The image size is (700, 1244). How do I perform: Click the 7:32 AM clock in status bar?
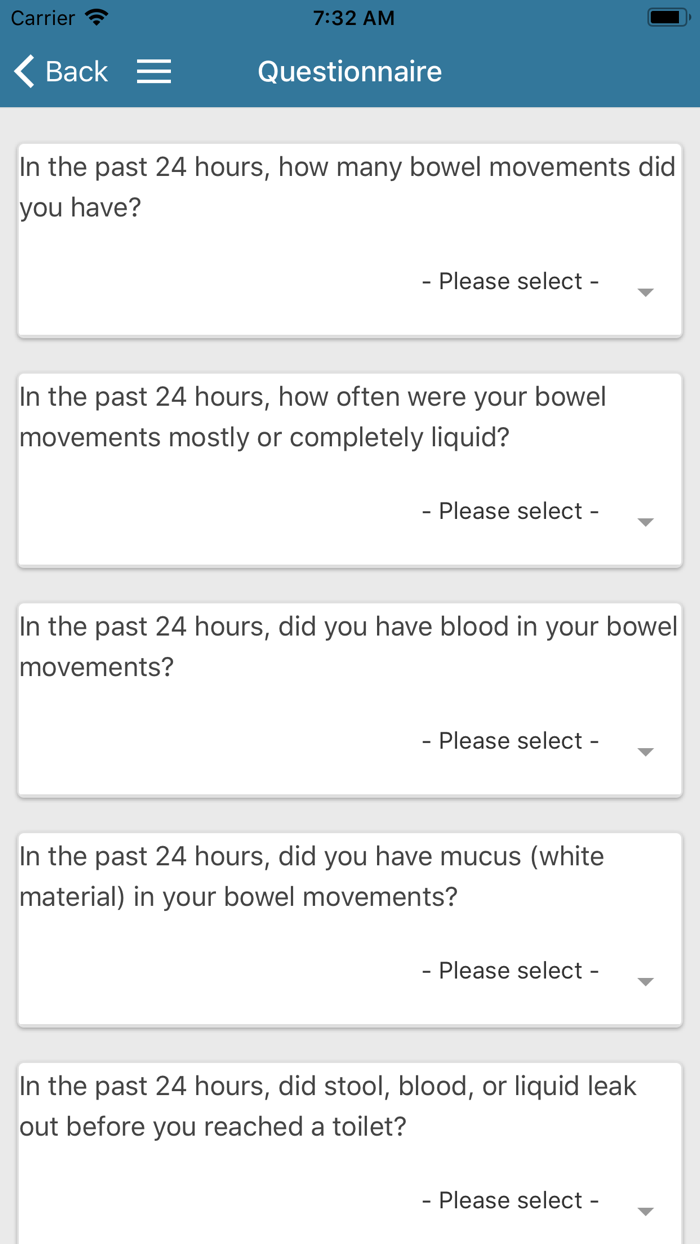(x=353, y=18)
